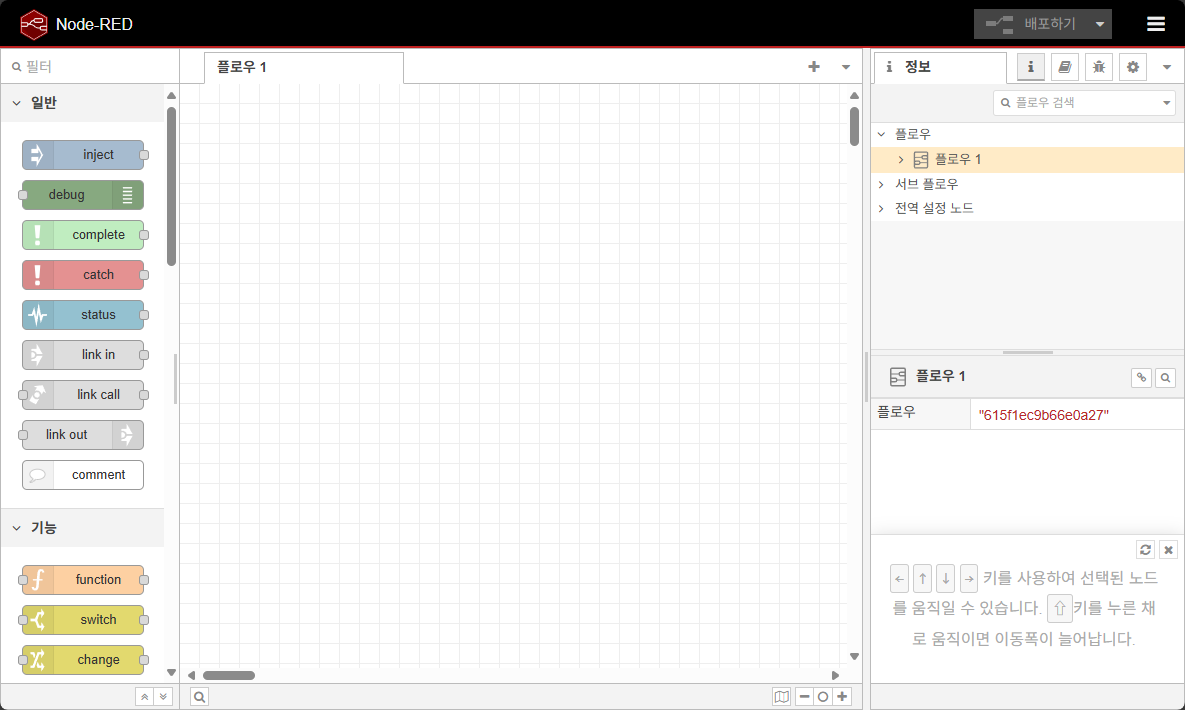Select the link in node

tap(83, 355)
